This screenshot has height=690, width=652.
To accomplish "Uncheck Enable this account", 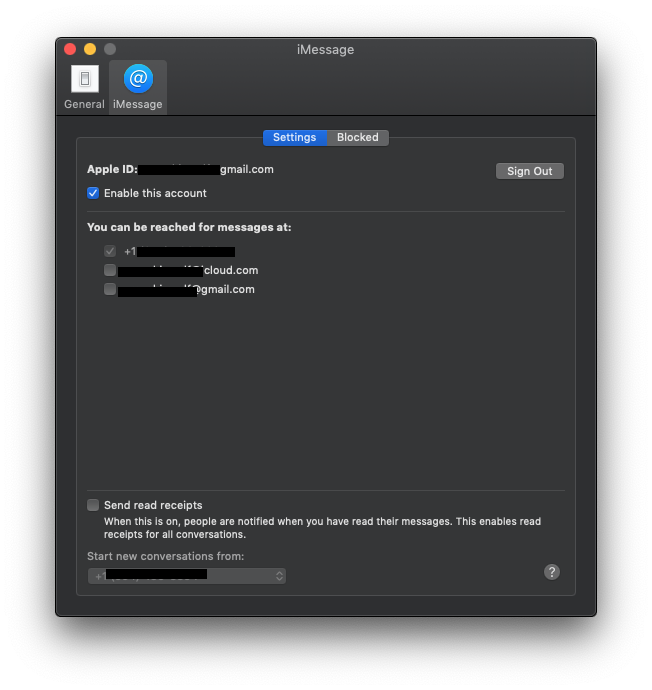I will 93,193.
